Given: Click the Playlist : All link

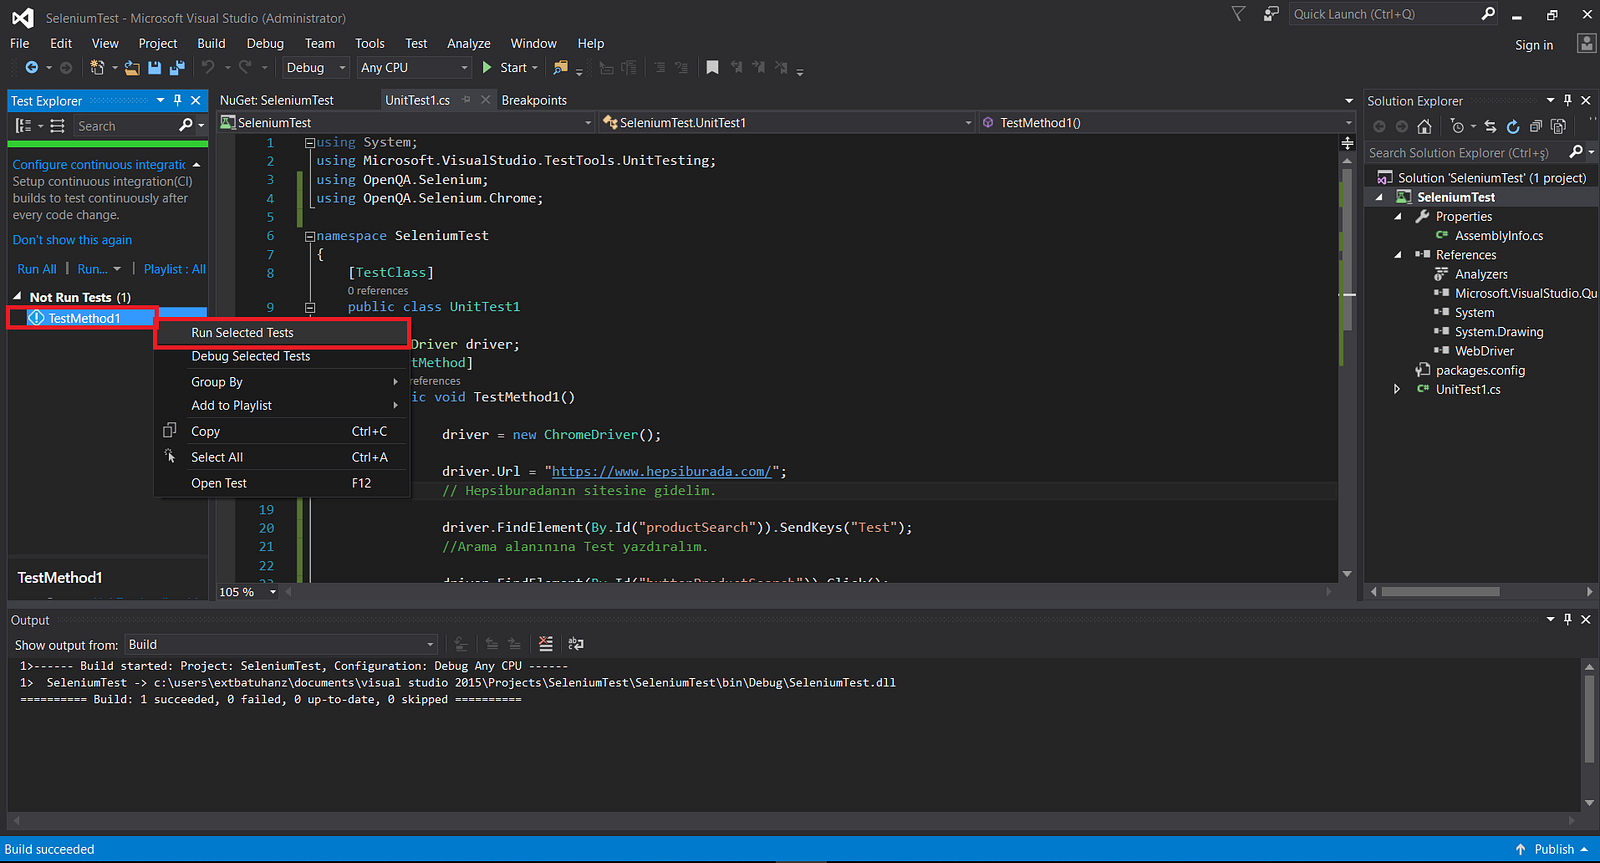Looking at the screenshot, I should tap(175, 269).
